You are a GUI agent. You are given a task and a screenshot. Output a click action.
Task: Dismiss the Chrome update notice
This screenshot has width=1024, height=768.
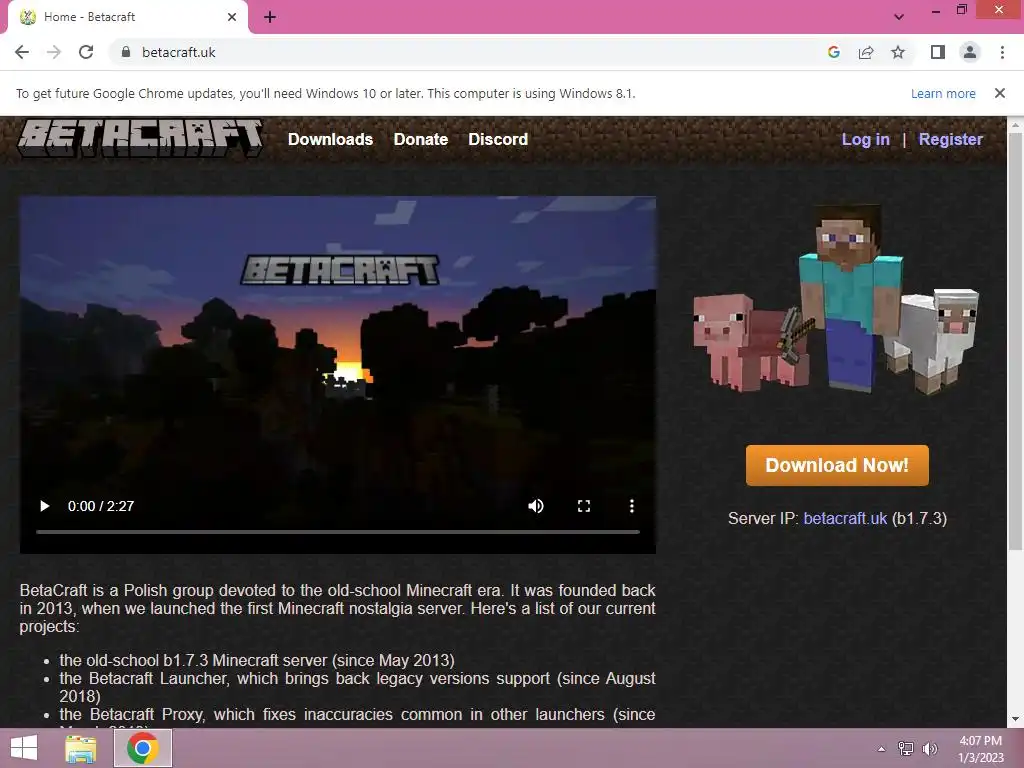(x=1000, y=93)
